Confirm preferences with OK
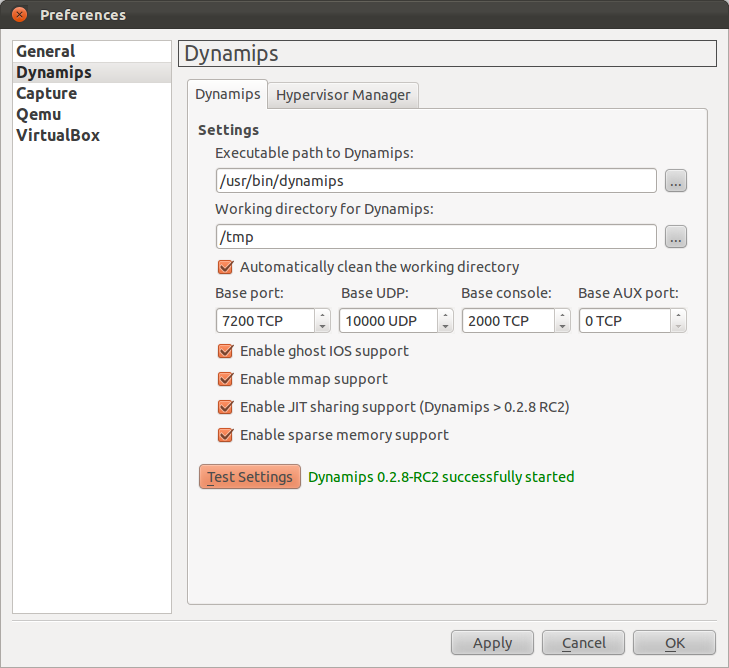The image size is (729, 668). coord(675,643)
